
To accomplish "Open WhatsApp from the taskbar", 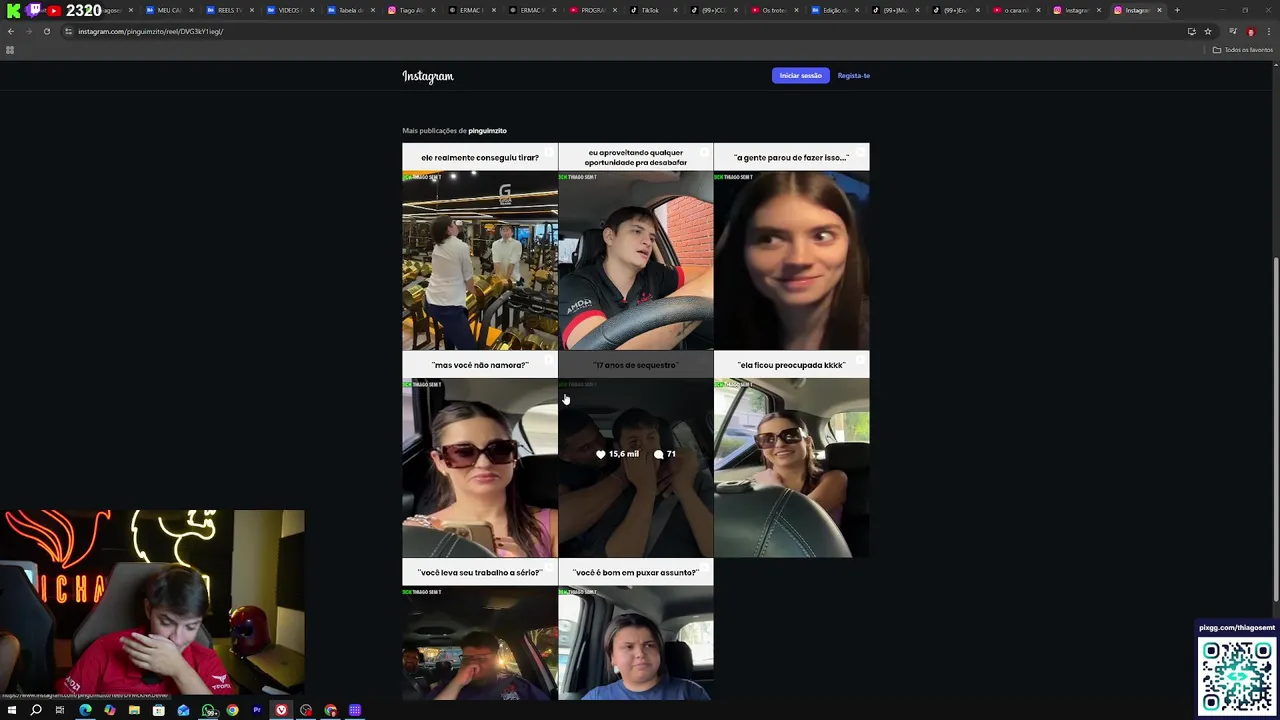I will tap(208, 710).
